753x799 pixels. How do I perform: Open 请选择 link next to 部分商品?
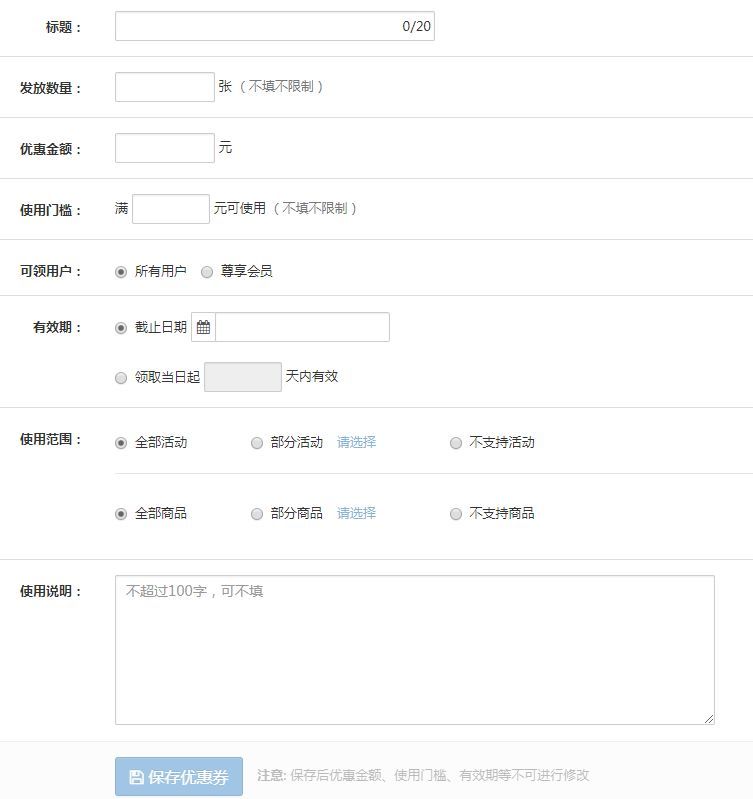[x=356, y=513]
